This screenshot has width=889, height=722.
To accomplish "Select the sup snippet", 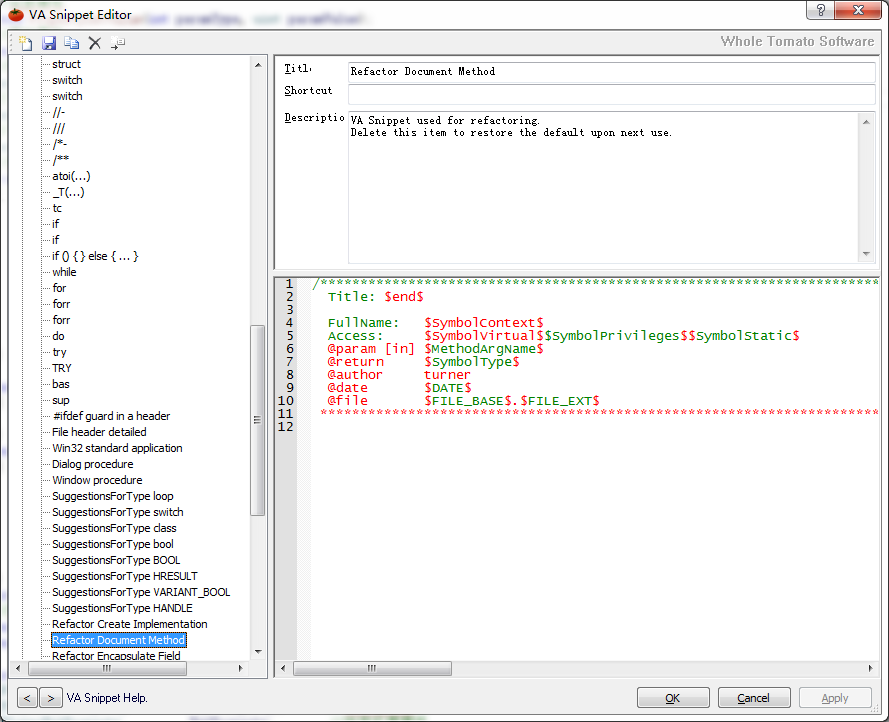I will [x=61, y=400].
